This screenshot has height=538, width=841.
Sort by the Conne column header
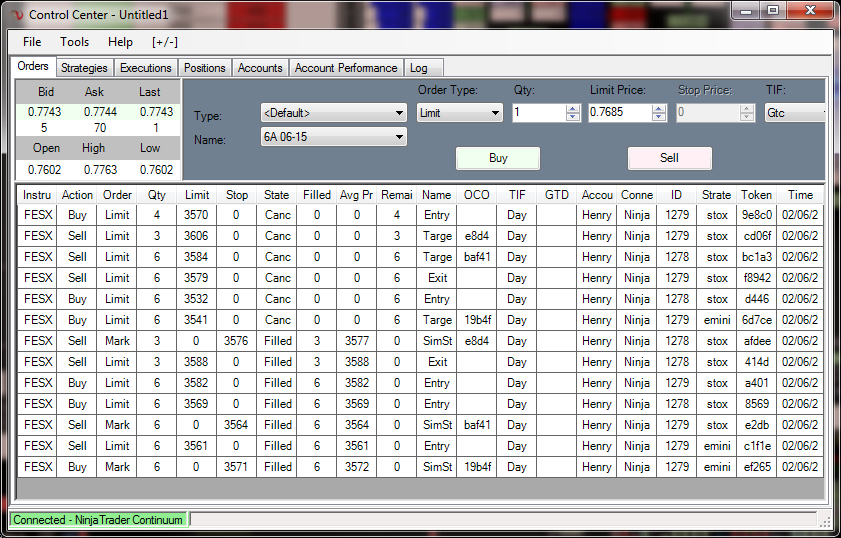tap(637, 195)
